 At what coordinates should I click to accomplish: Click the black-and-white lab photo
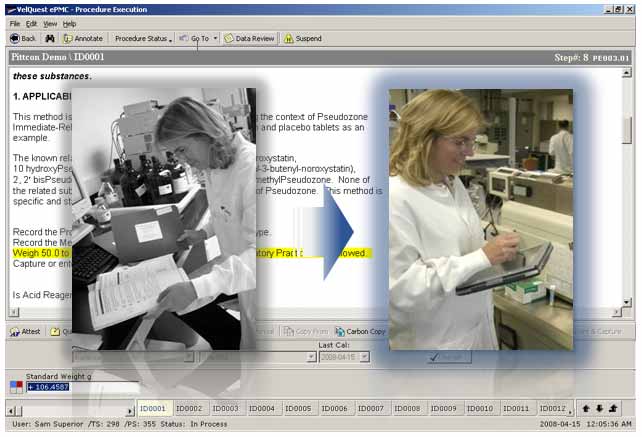click(164, 219)
